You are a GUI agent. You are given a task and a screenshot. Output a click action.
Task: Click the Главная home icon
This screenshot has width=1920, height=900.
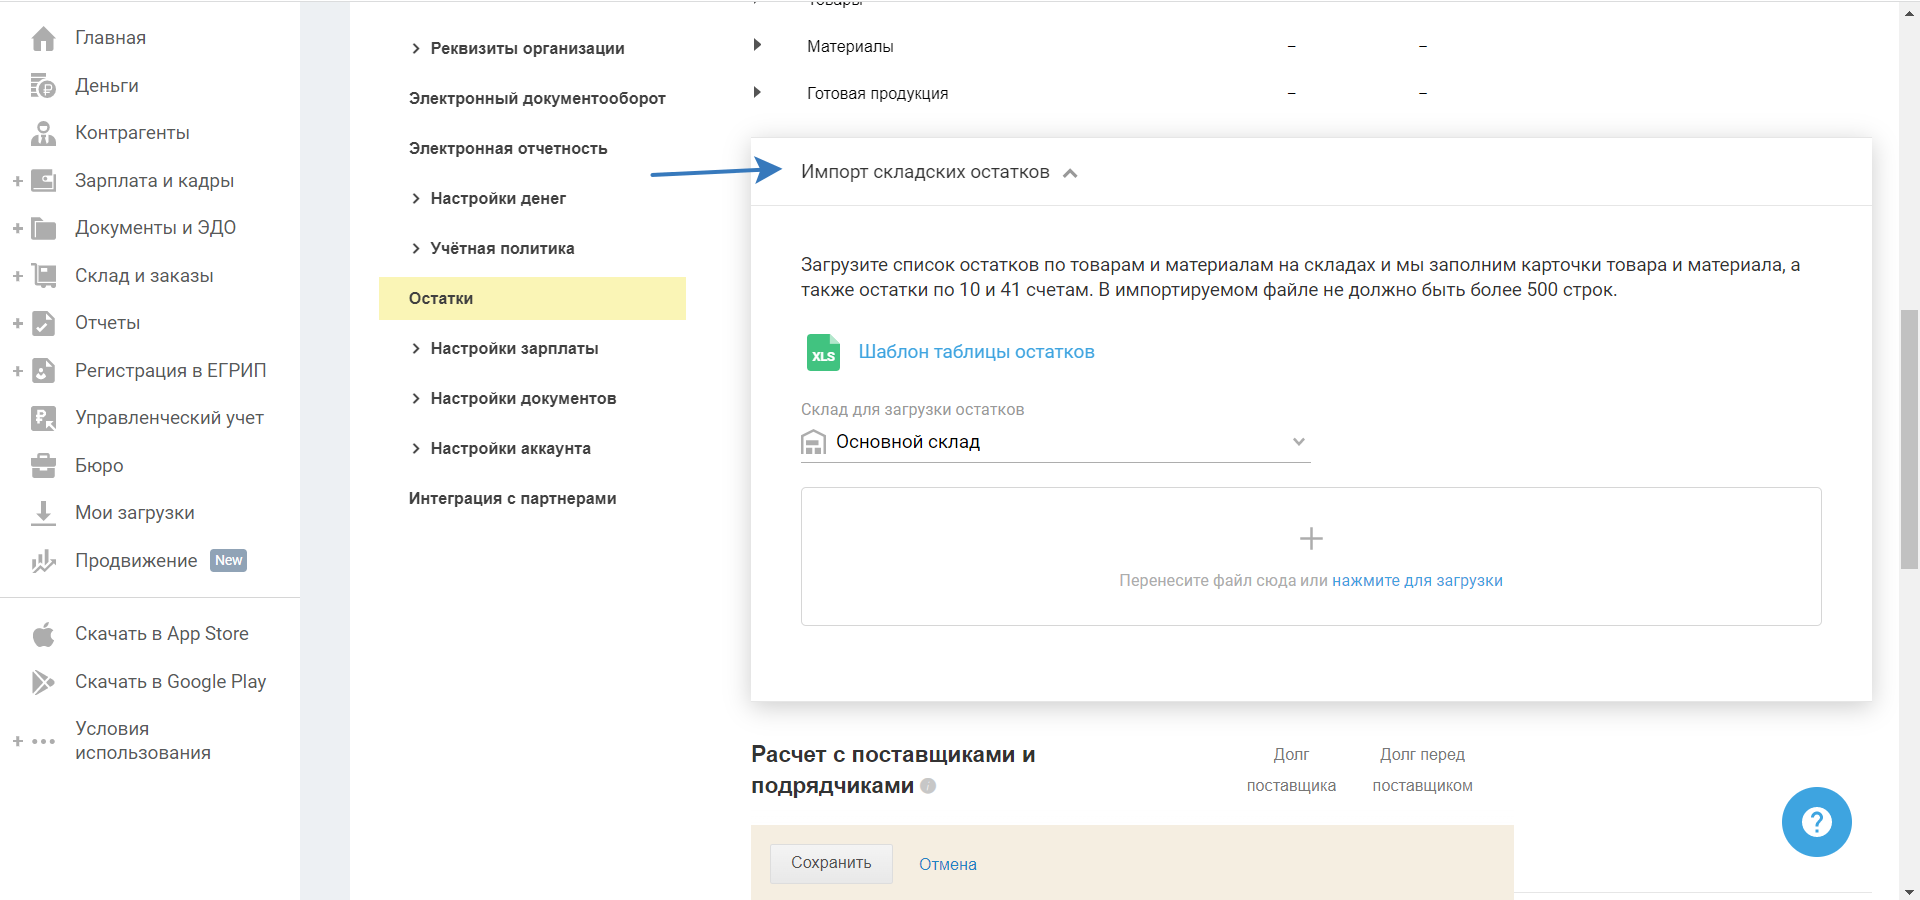(43, 39)
